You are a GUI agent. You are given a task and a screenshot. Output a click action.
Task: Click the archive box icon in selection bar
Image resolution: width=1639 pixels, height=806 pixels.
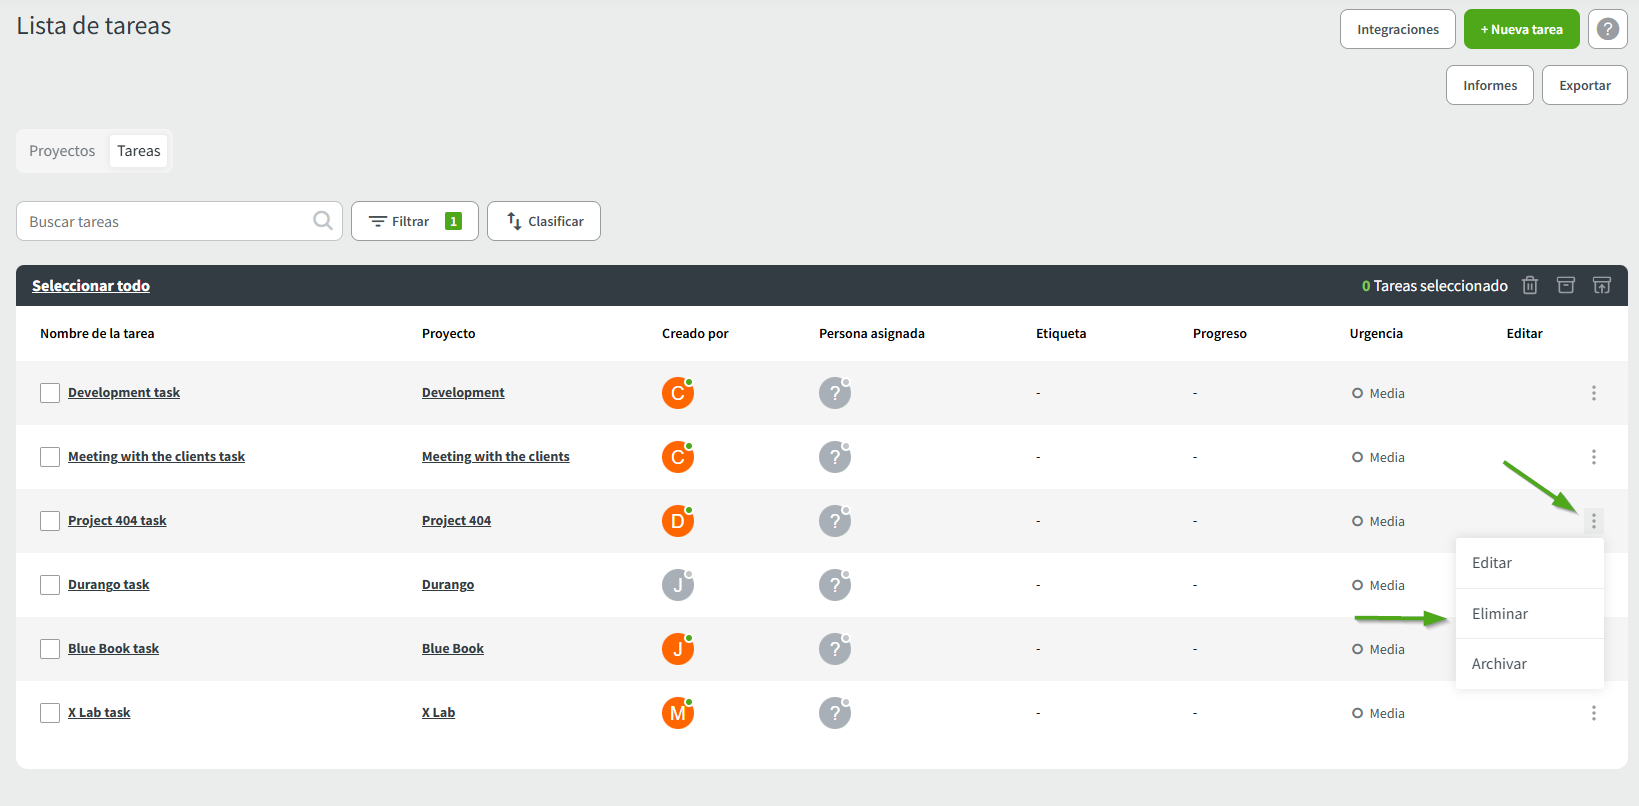point(1565,286)
